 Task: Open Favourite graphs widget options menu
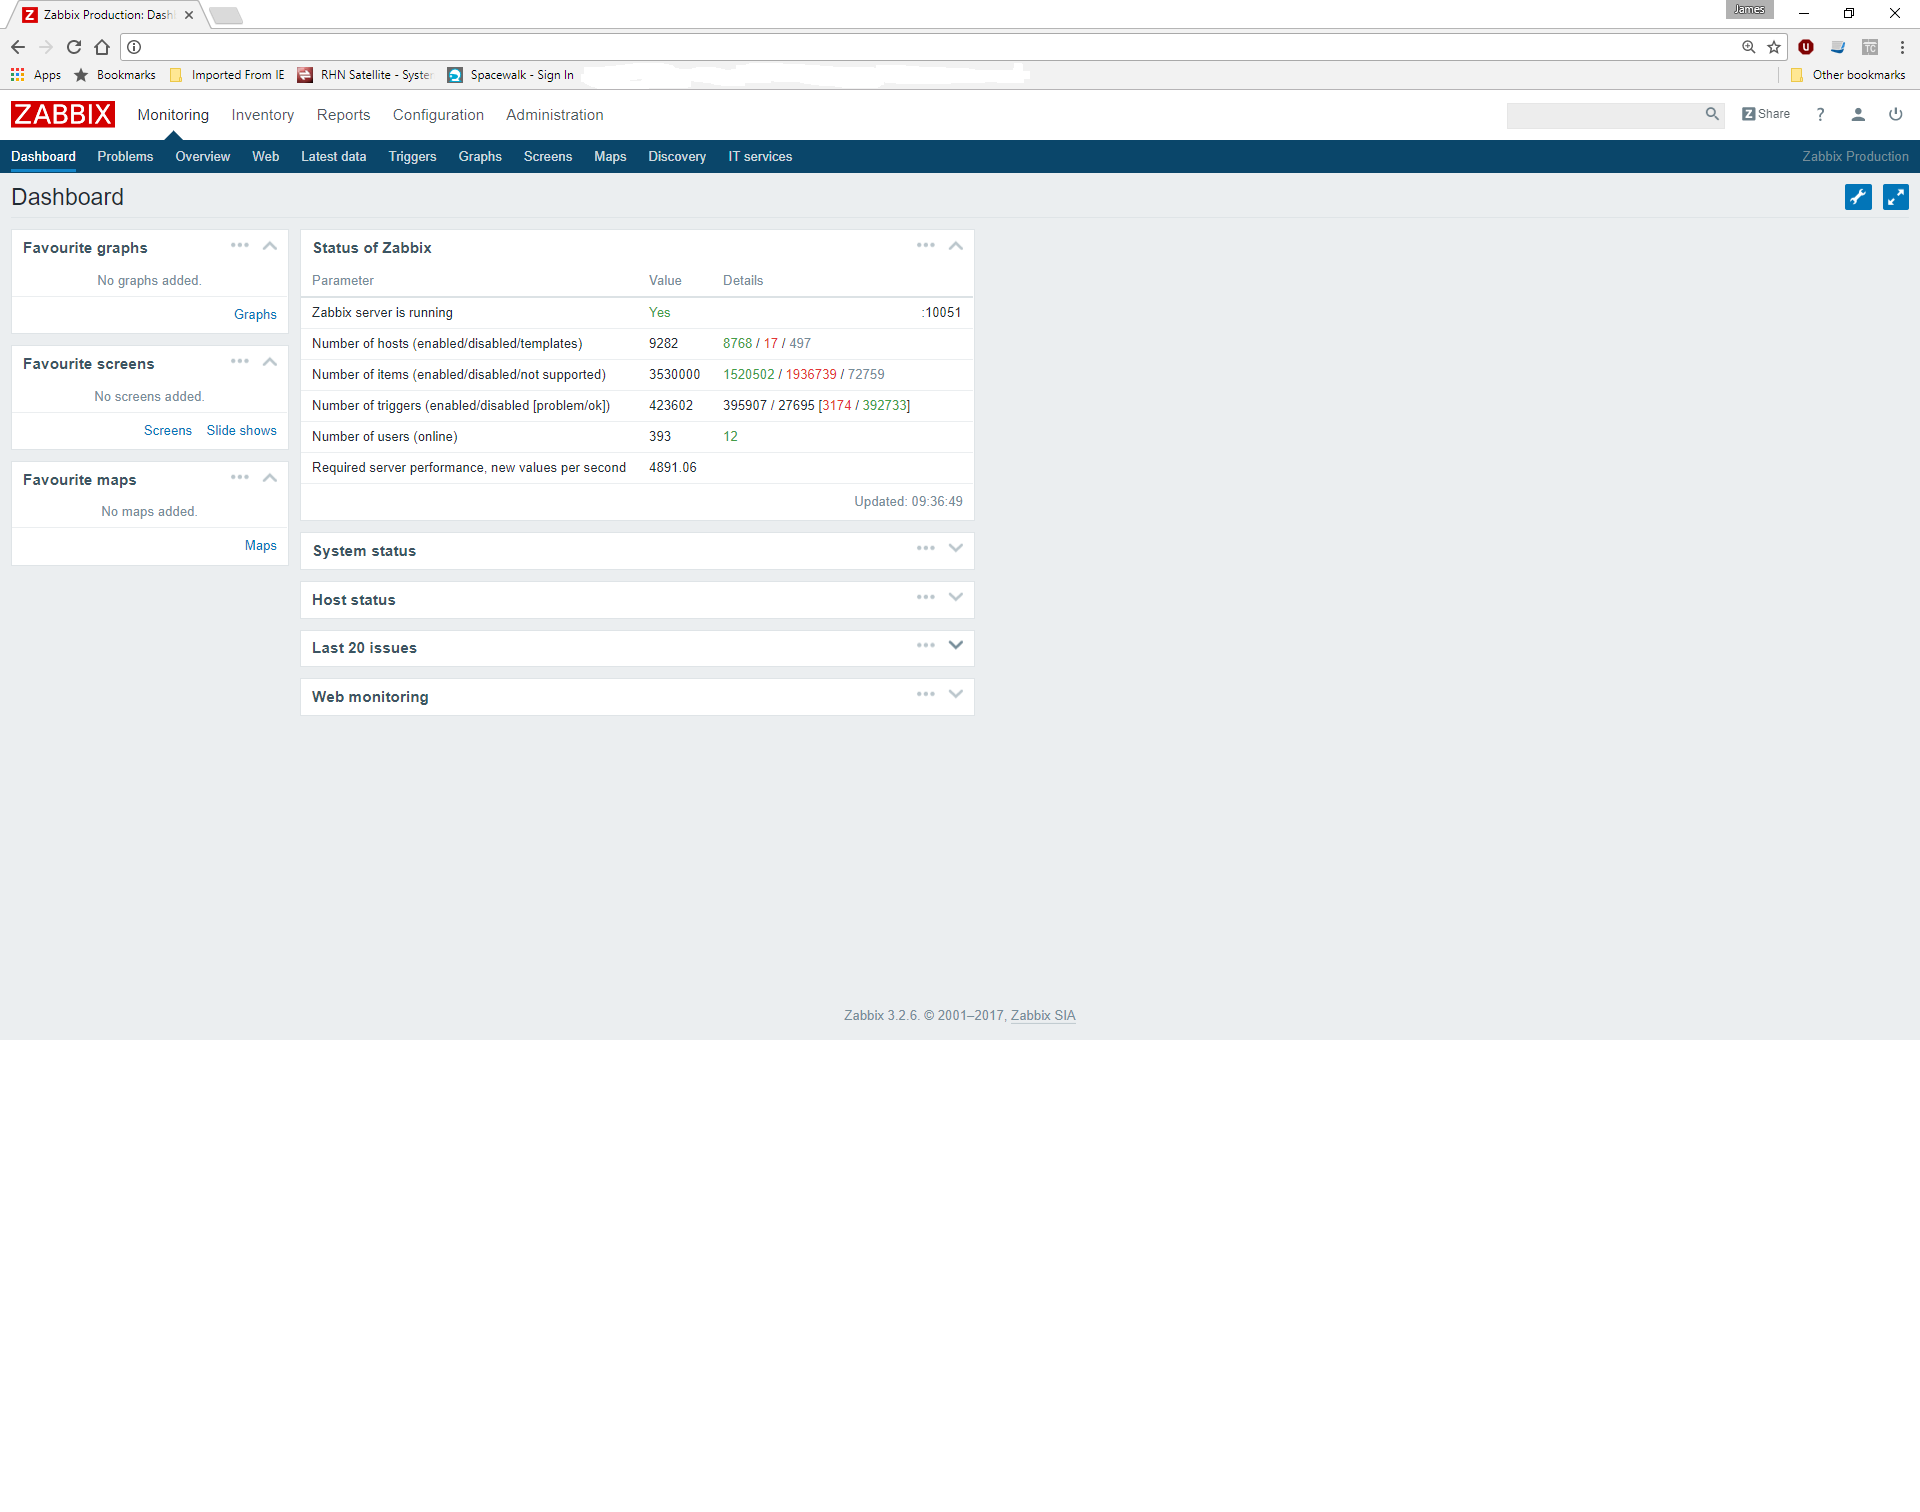240,245
